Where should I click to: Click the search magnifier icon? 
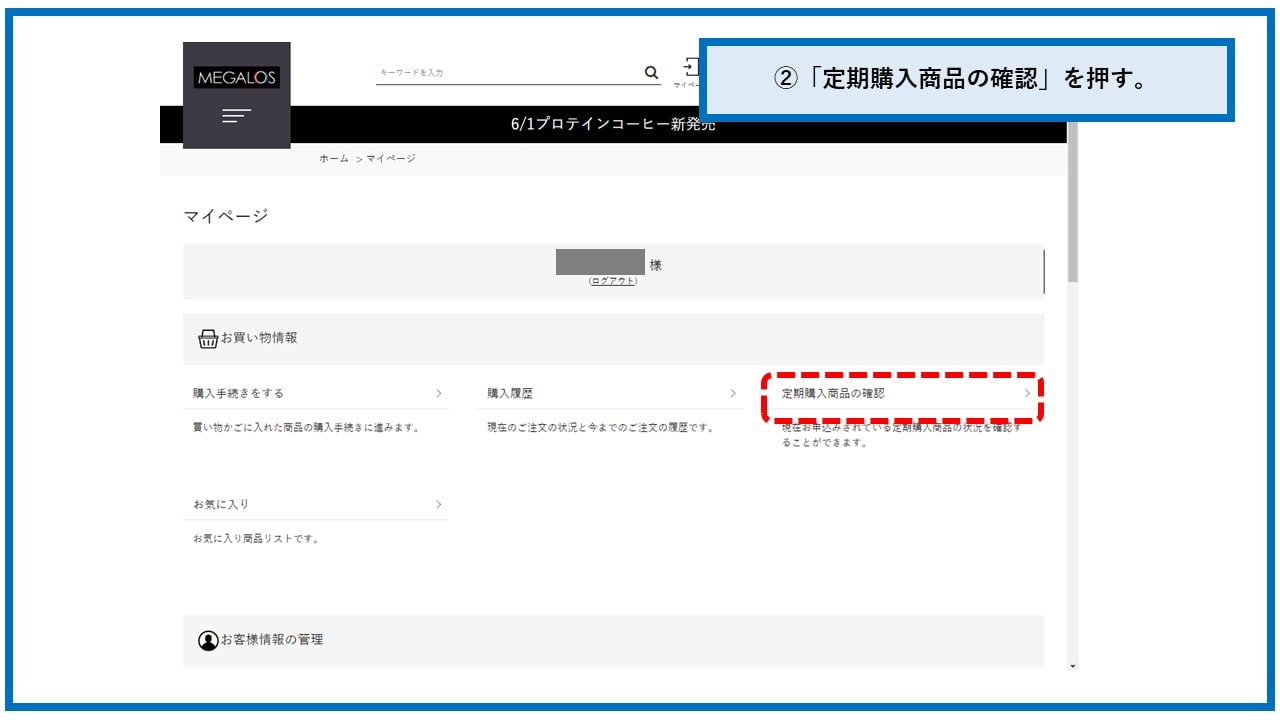pos(652,72)
